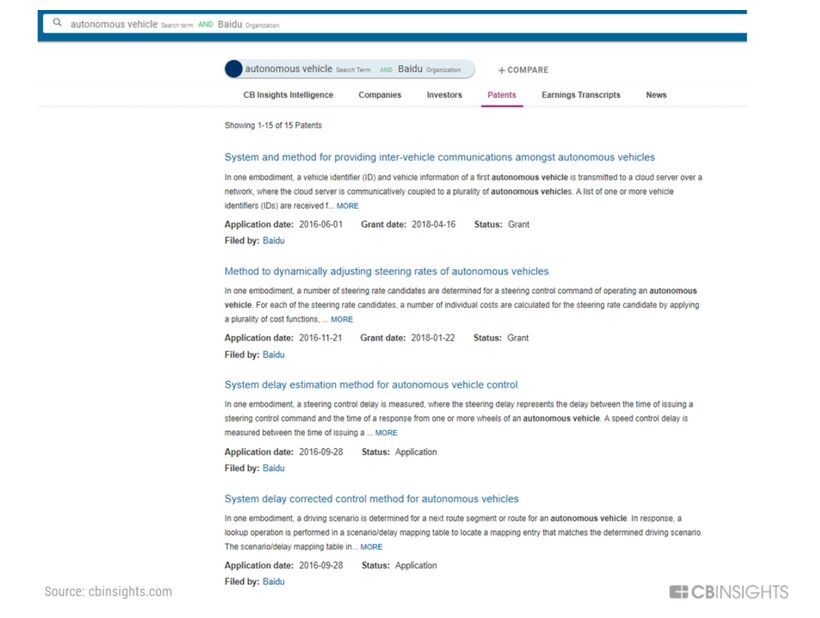
Task: Click application date 2016-06-01
Action: pyautogui.click(x=321, y=224)
